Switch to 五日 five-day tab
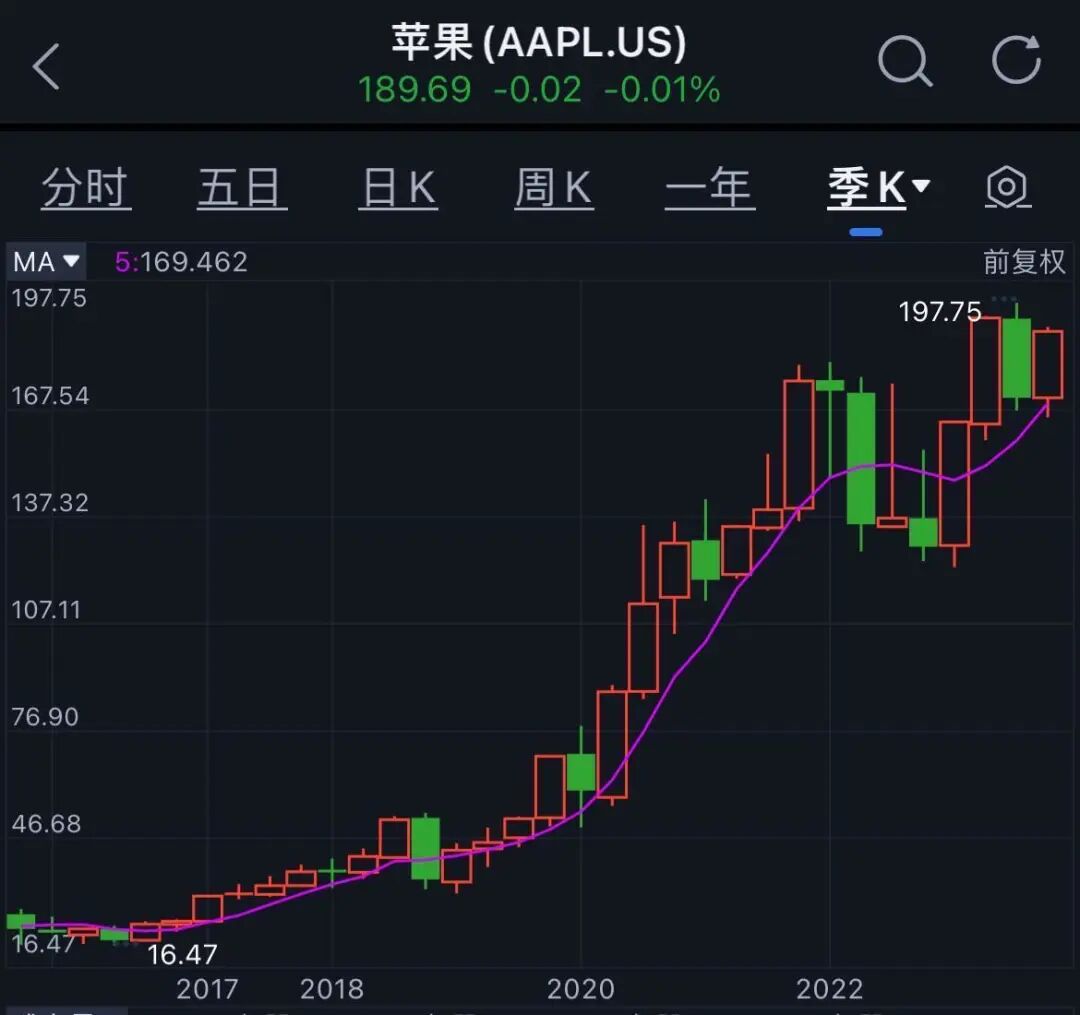 241,187
